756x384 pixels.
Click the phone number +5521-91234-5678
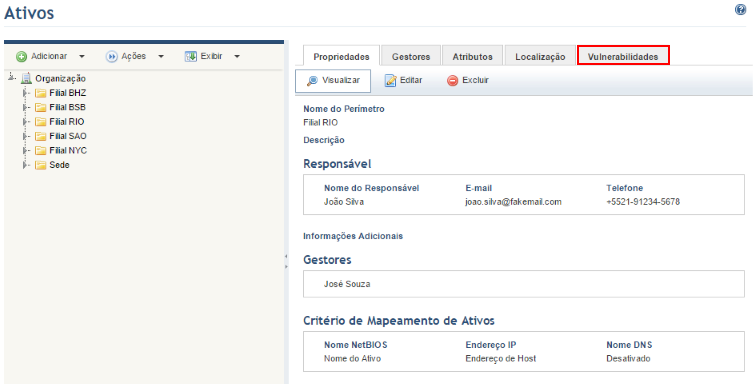[643, 202]
